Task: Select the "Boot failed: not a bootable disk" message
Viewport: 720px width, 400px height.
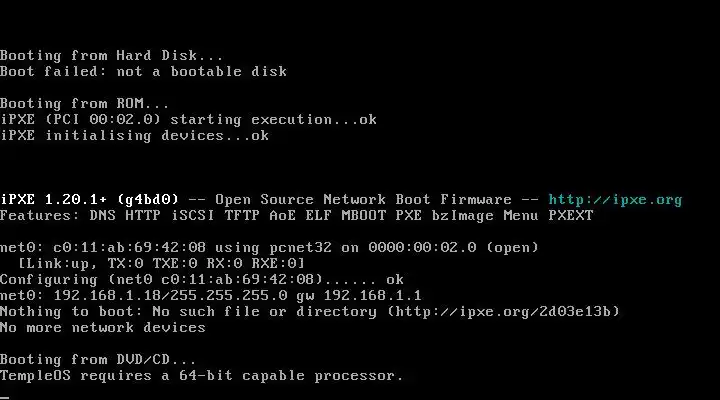Action: 143,71
